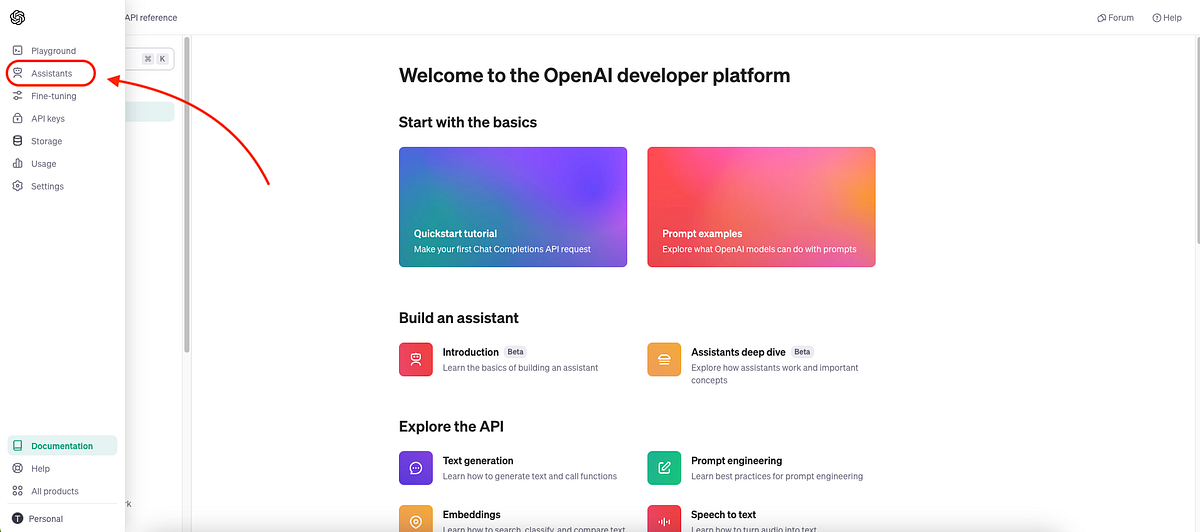The width and height of the screenshot is (1200, 532).
Task: Click the API keys lock icon
Action: (x=18, y=118)
